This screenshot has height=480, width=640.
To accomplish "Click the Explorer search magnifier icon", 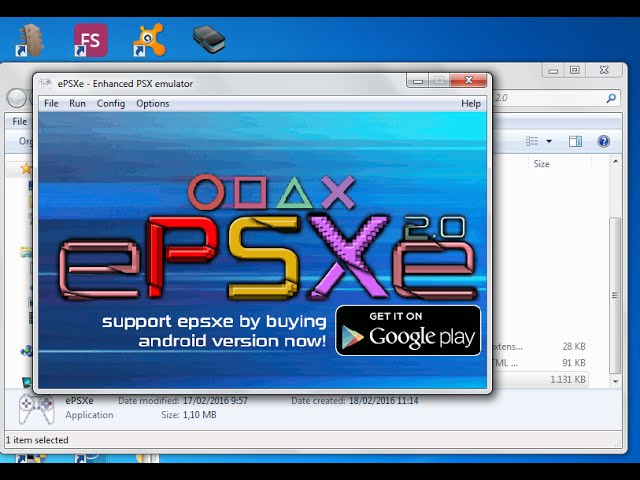I will click(611, 98).
